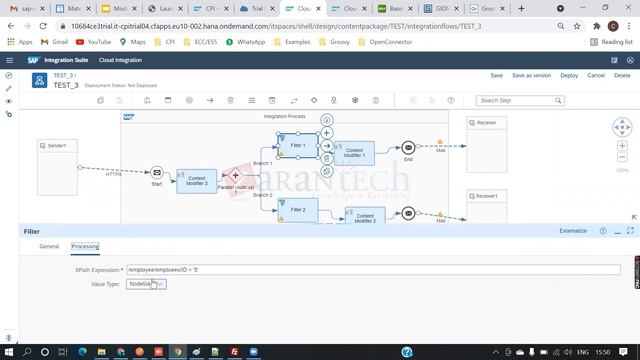Open the Mapping arrows palette icon

click(x=293, y=100)
